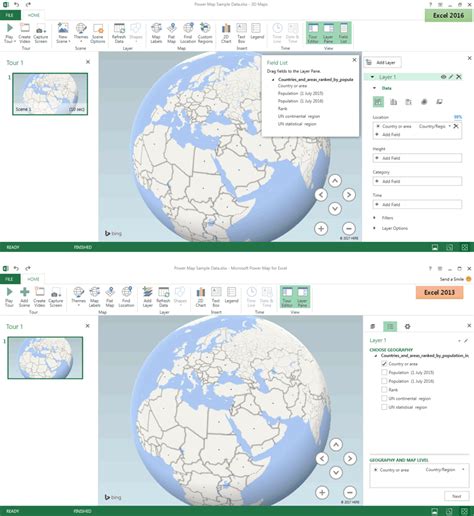Check Population (1 July 2016) in the Excel 2013 pane
The width and height of the screenshot is (474, 516).
[384, 381]
